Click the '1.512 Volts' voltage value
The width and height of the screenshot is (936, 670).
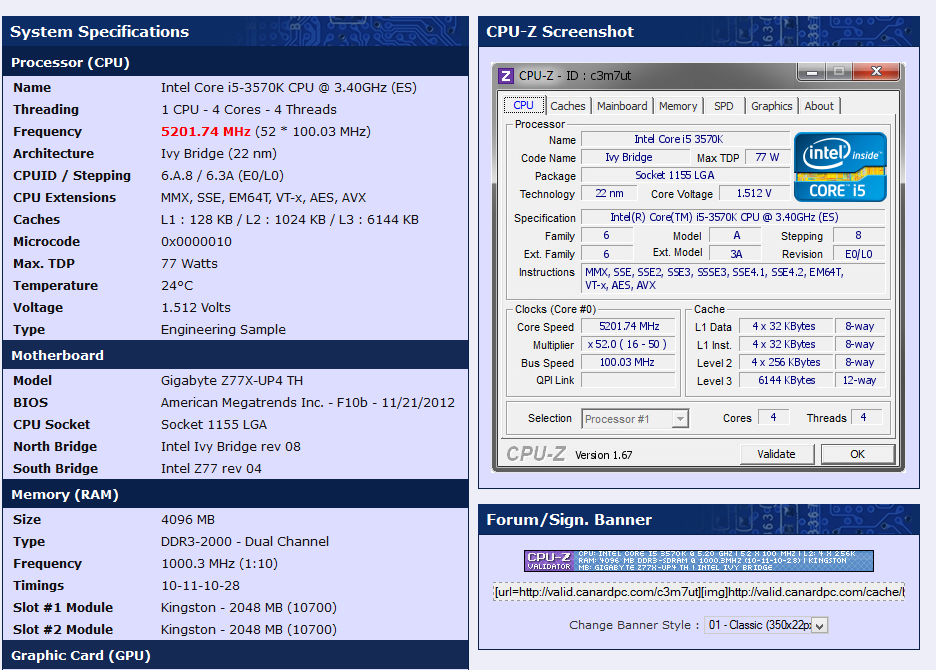pyautogui.click(x=196, y=308)
